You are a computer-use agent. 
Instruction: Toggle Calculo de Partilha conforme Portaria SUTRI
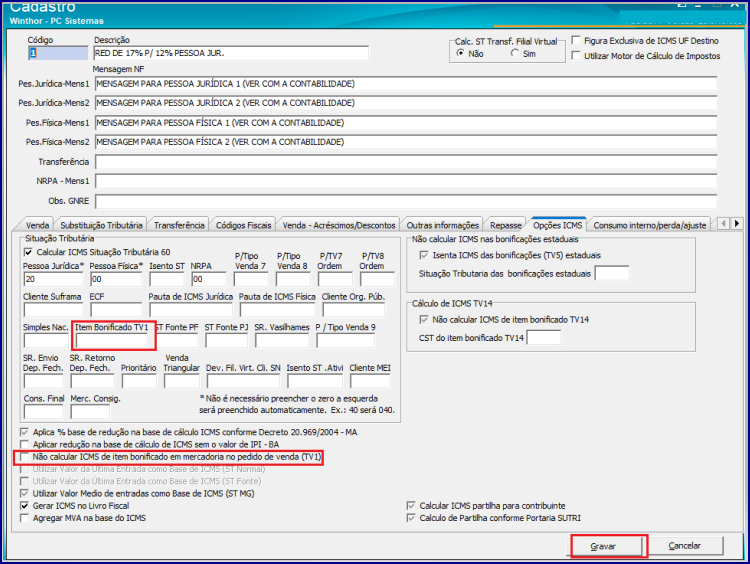pos(411,518)
